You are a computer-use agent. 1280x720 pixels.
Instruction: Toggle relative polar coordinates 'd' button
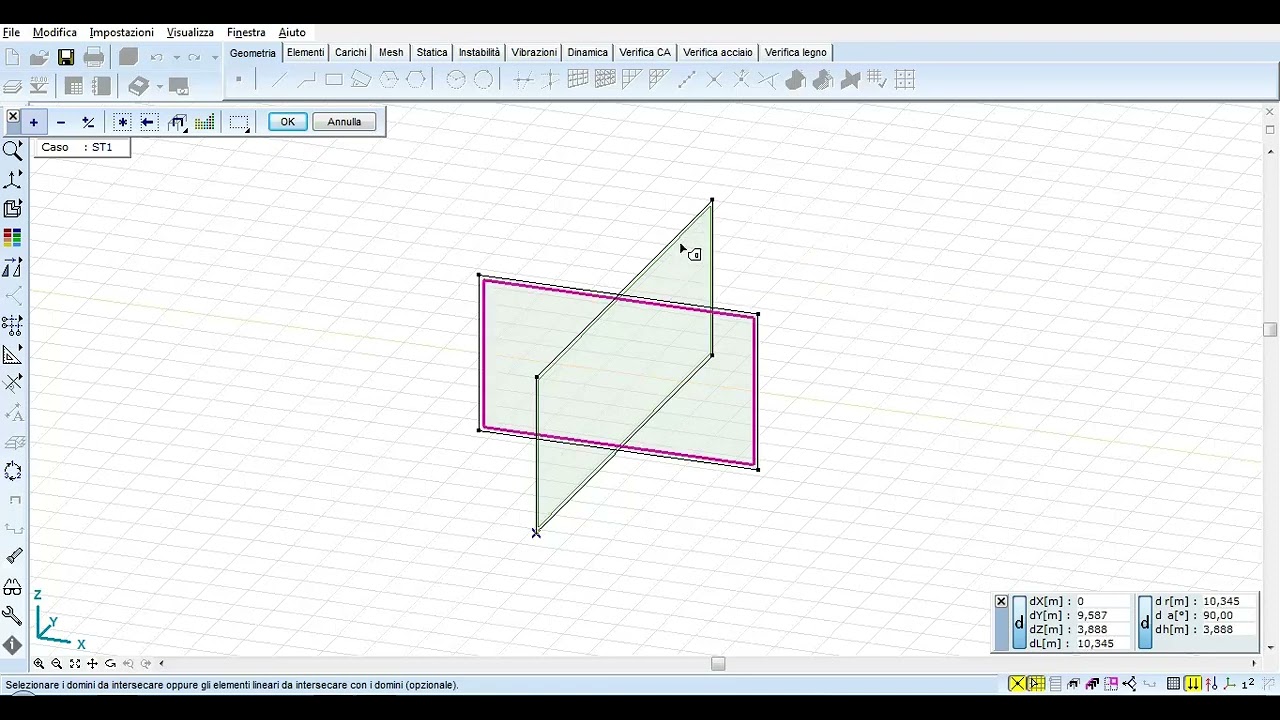pos(1145,623)
